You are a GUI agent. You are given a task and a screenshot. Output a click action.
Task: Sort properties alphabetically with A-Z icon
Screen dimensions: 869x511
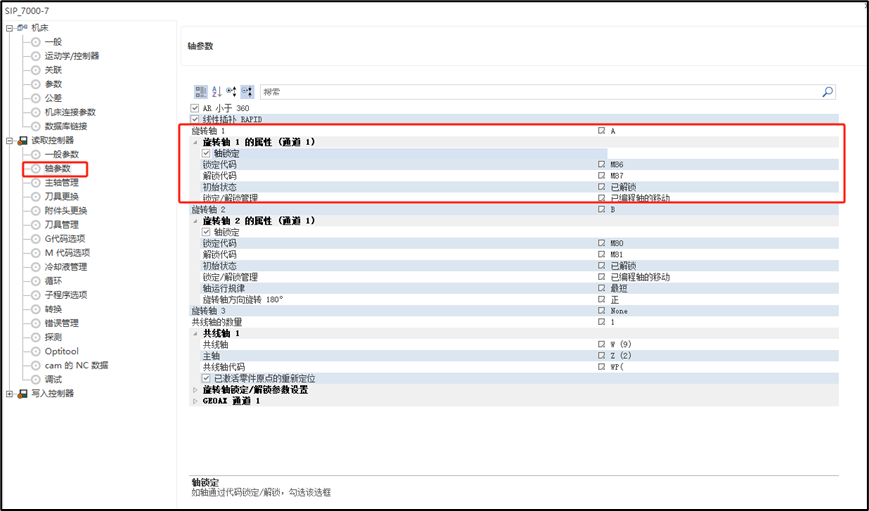tap(217, 92)
